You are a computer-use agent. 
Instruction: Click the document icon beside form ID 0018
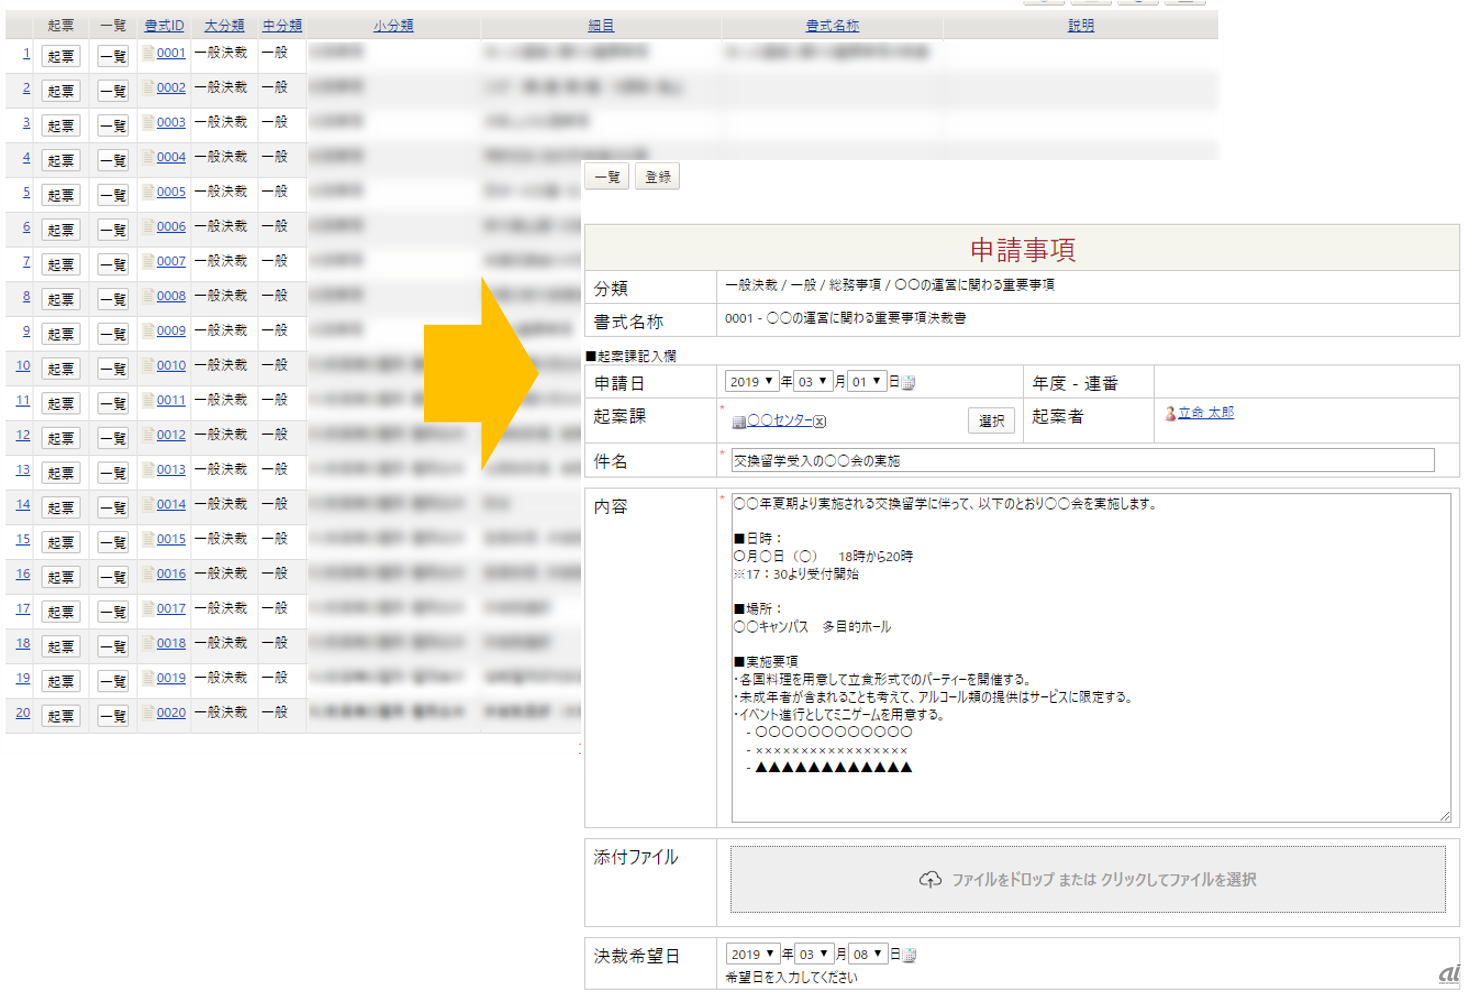click(x=148, y=643)
